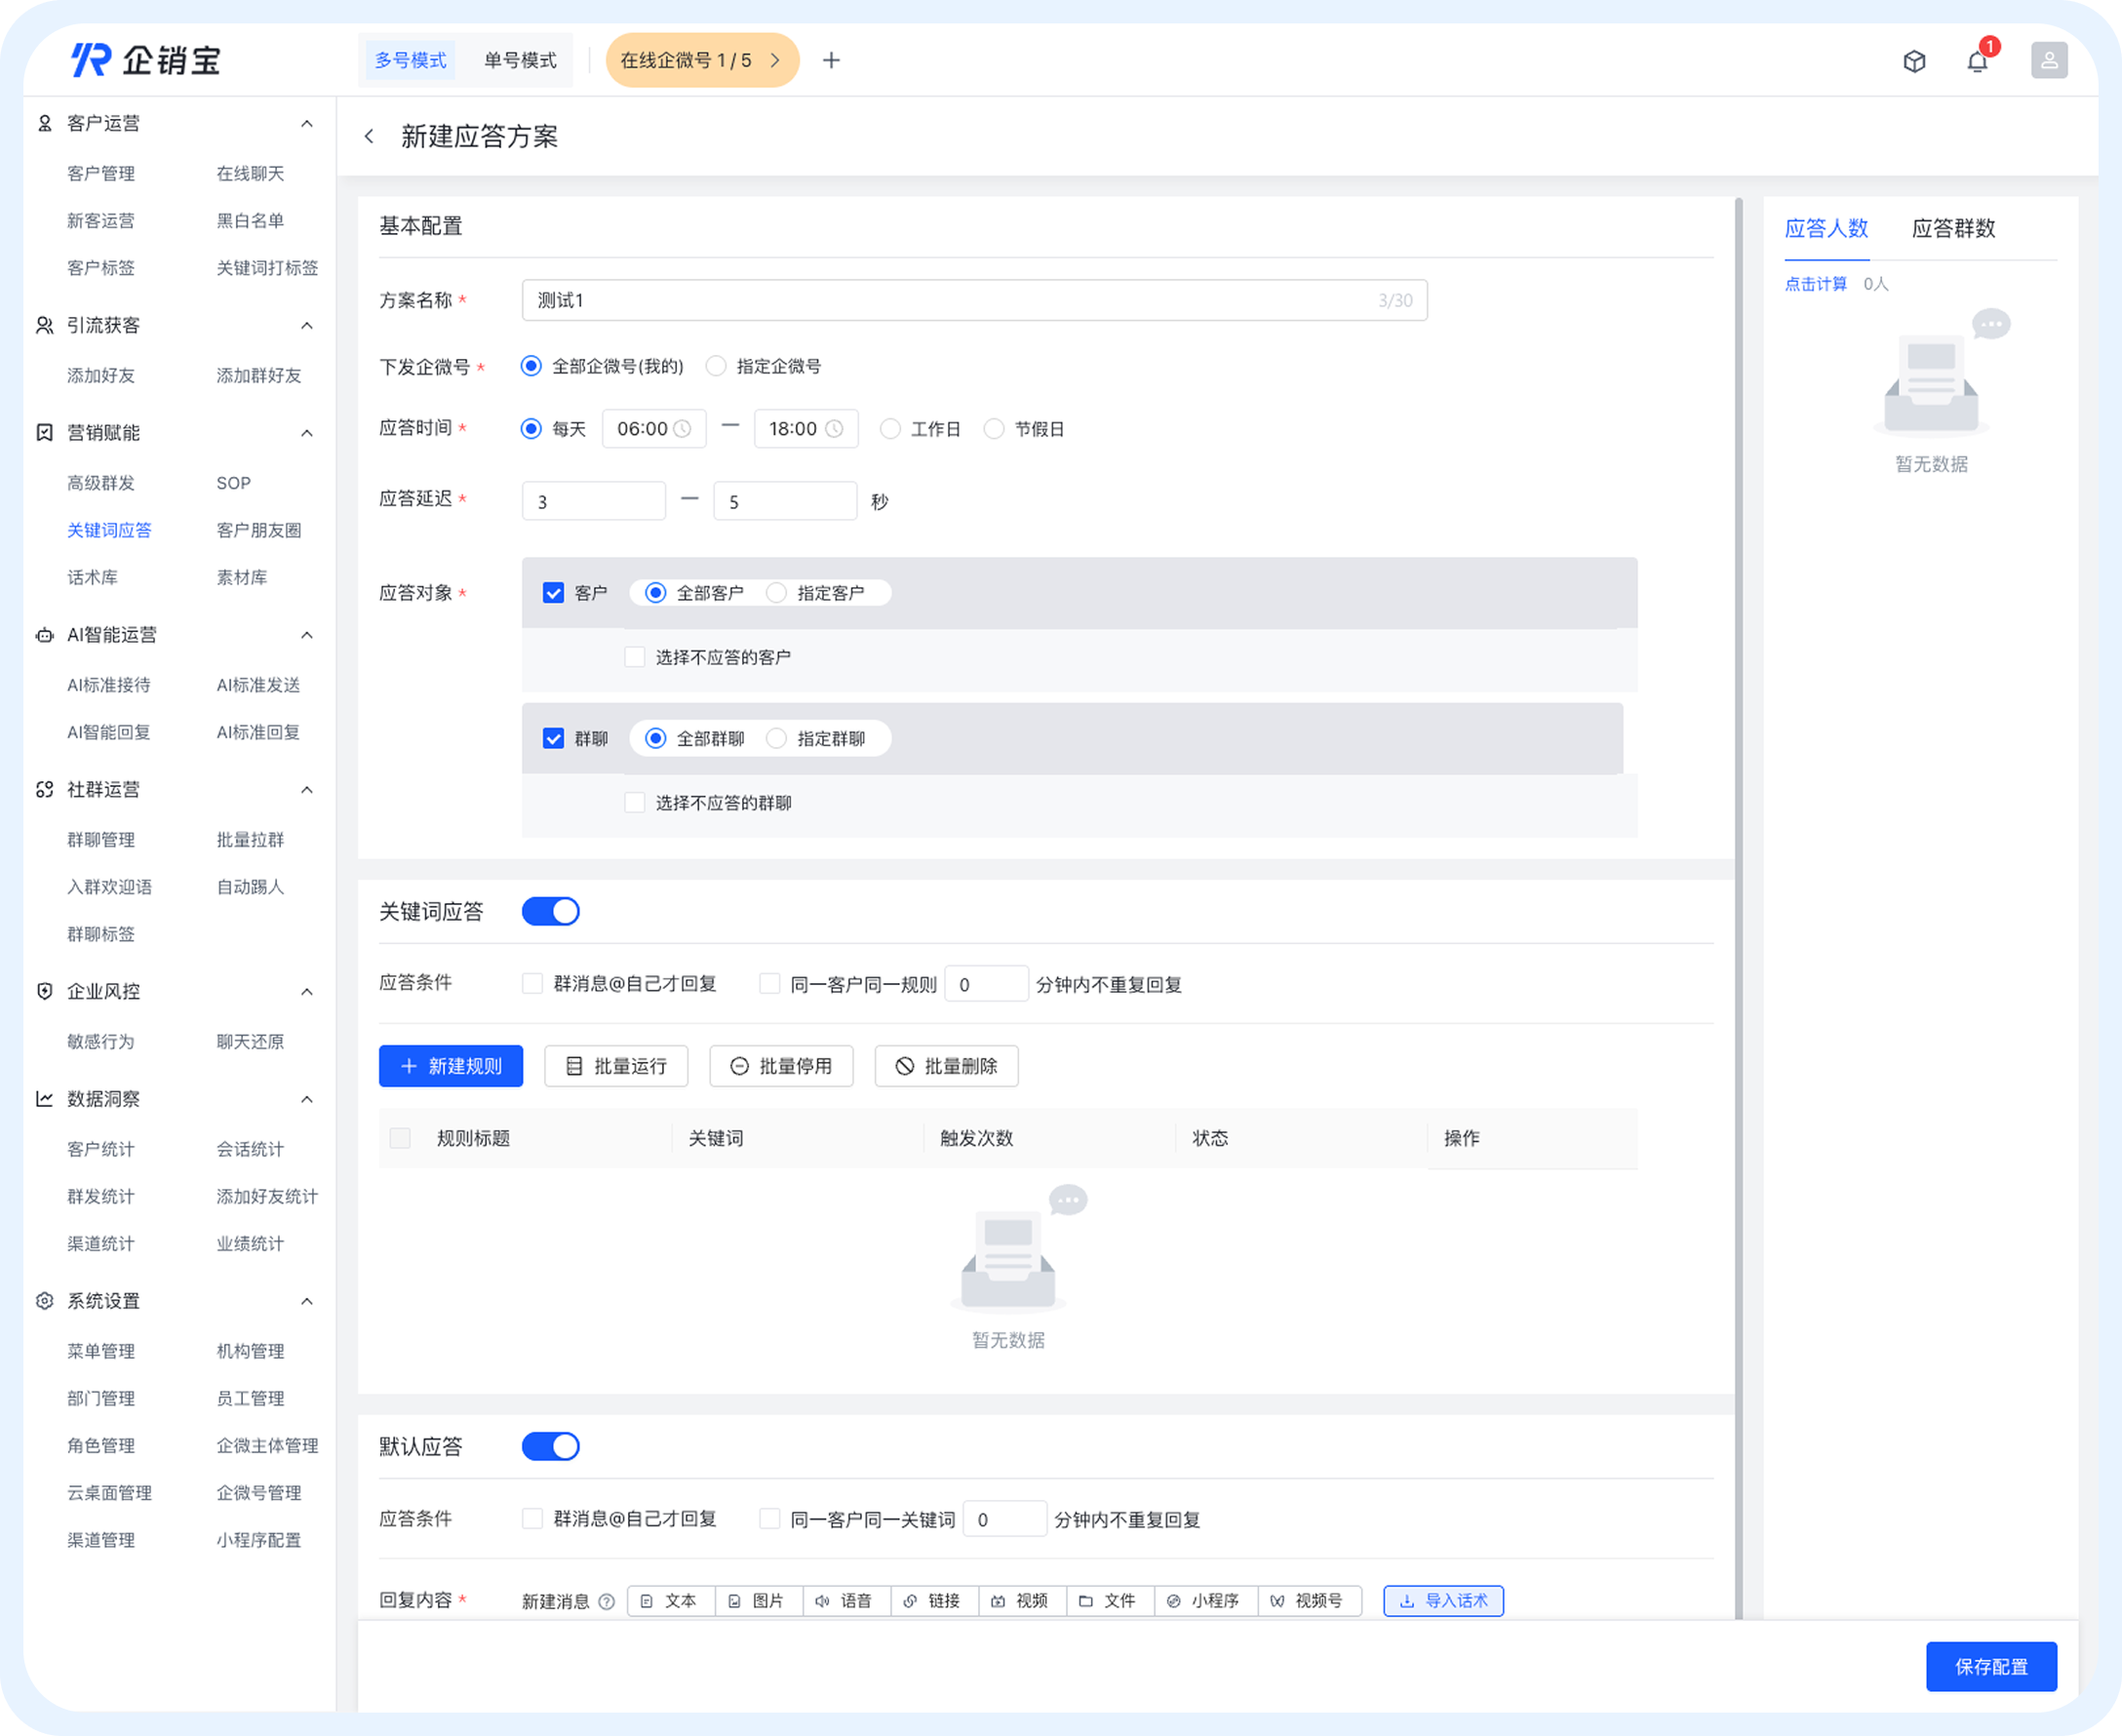
Task: Switch to the 应答群数 tab
Action: (x=1952, y=228)
